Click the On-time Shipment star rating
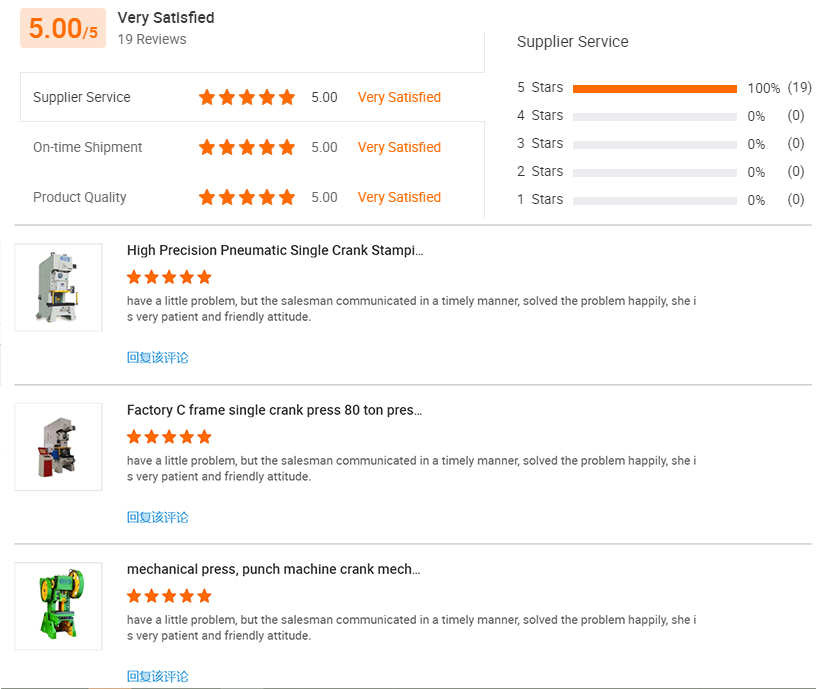The width and height of the screenshot is (816, 689). [x=247, y=147]
